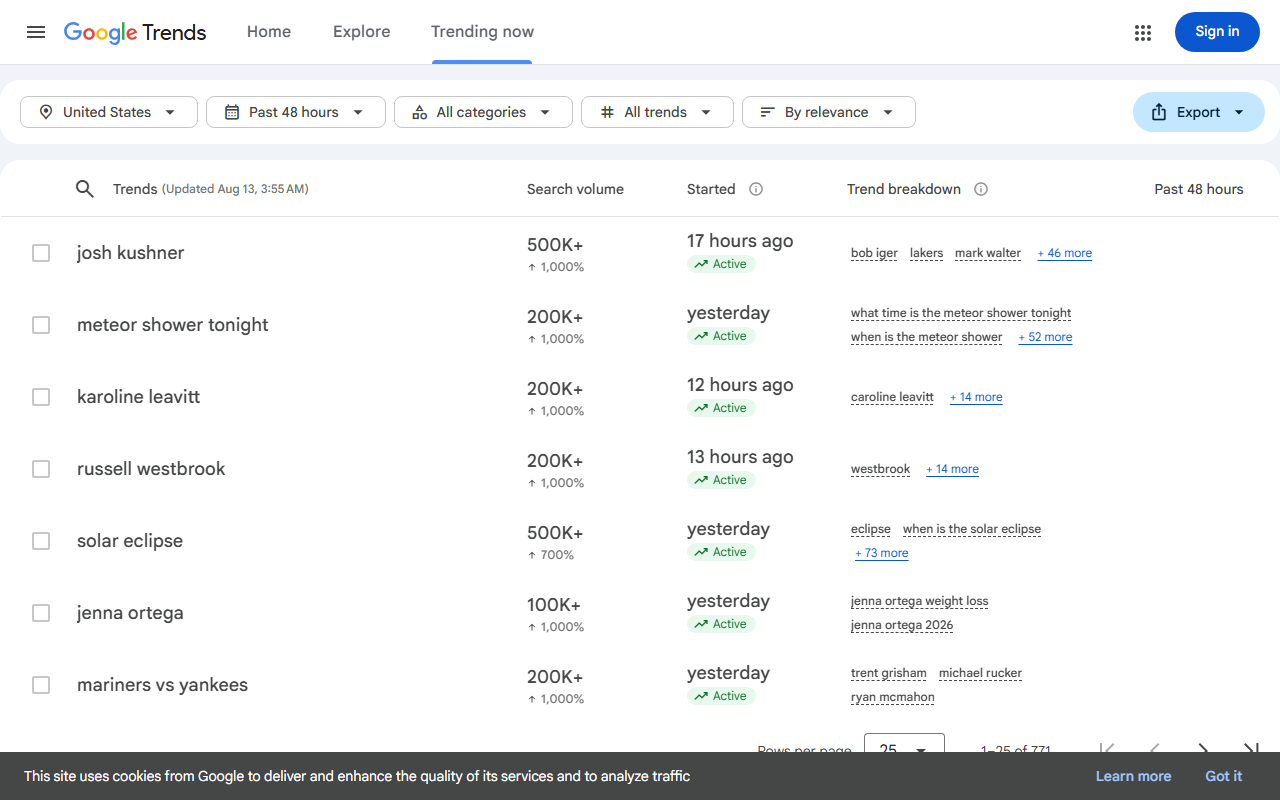
Task: Open the caroline leavitt related query
Action: pyautogui.click(x=892, y=397)
